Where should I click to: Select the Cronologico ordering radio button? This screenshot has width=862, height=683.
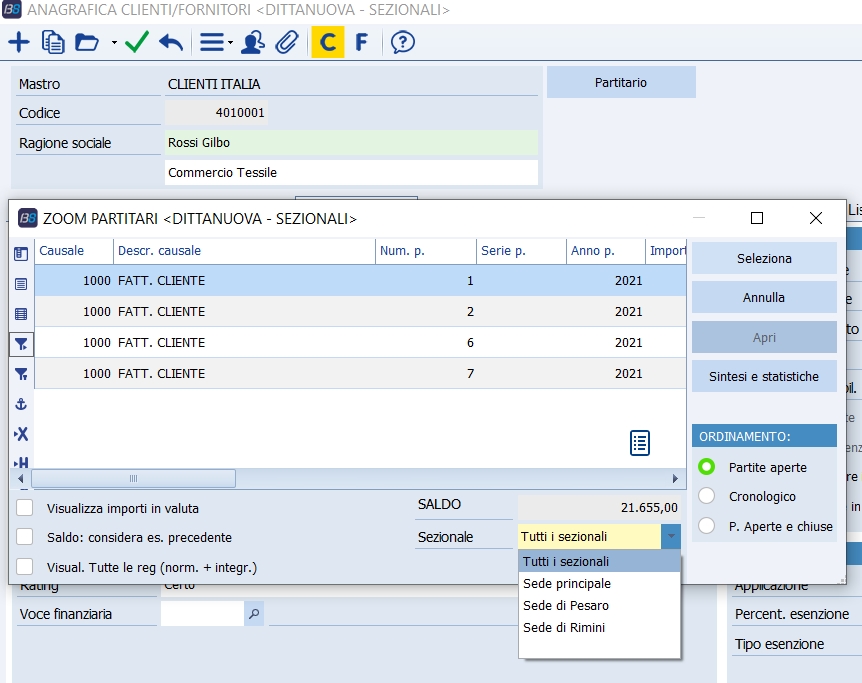[x=707, y=496]
